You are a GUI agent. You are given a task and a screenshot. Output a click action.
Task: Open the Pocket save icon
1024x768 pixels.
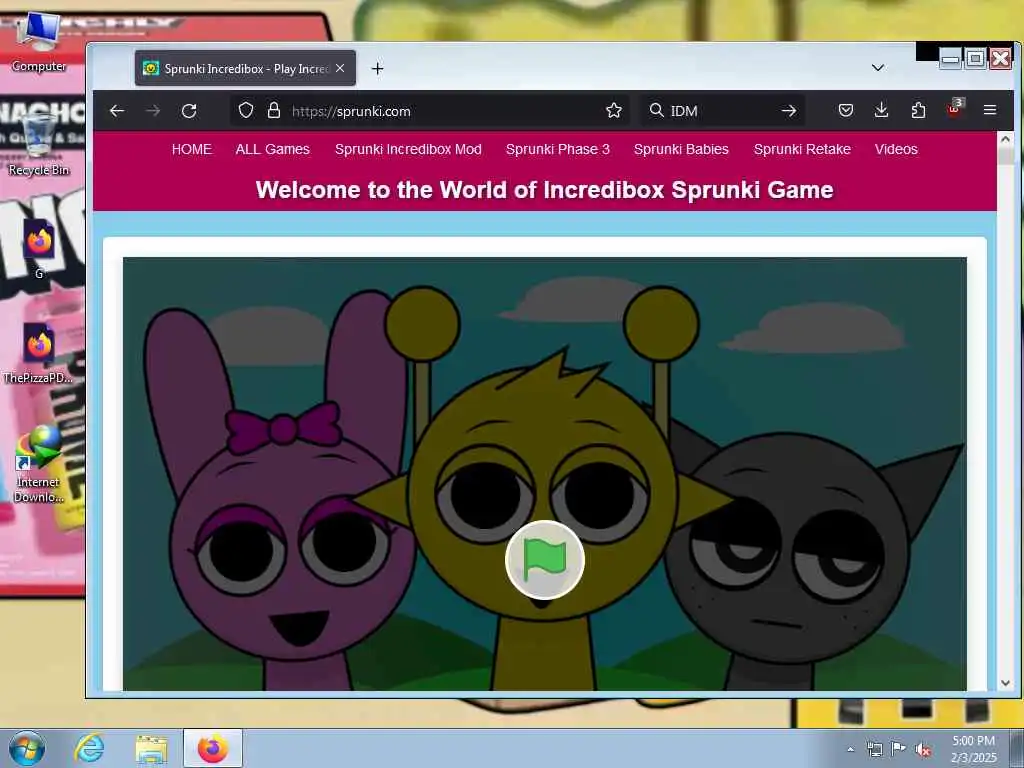click(846, 110)
